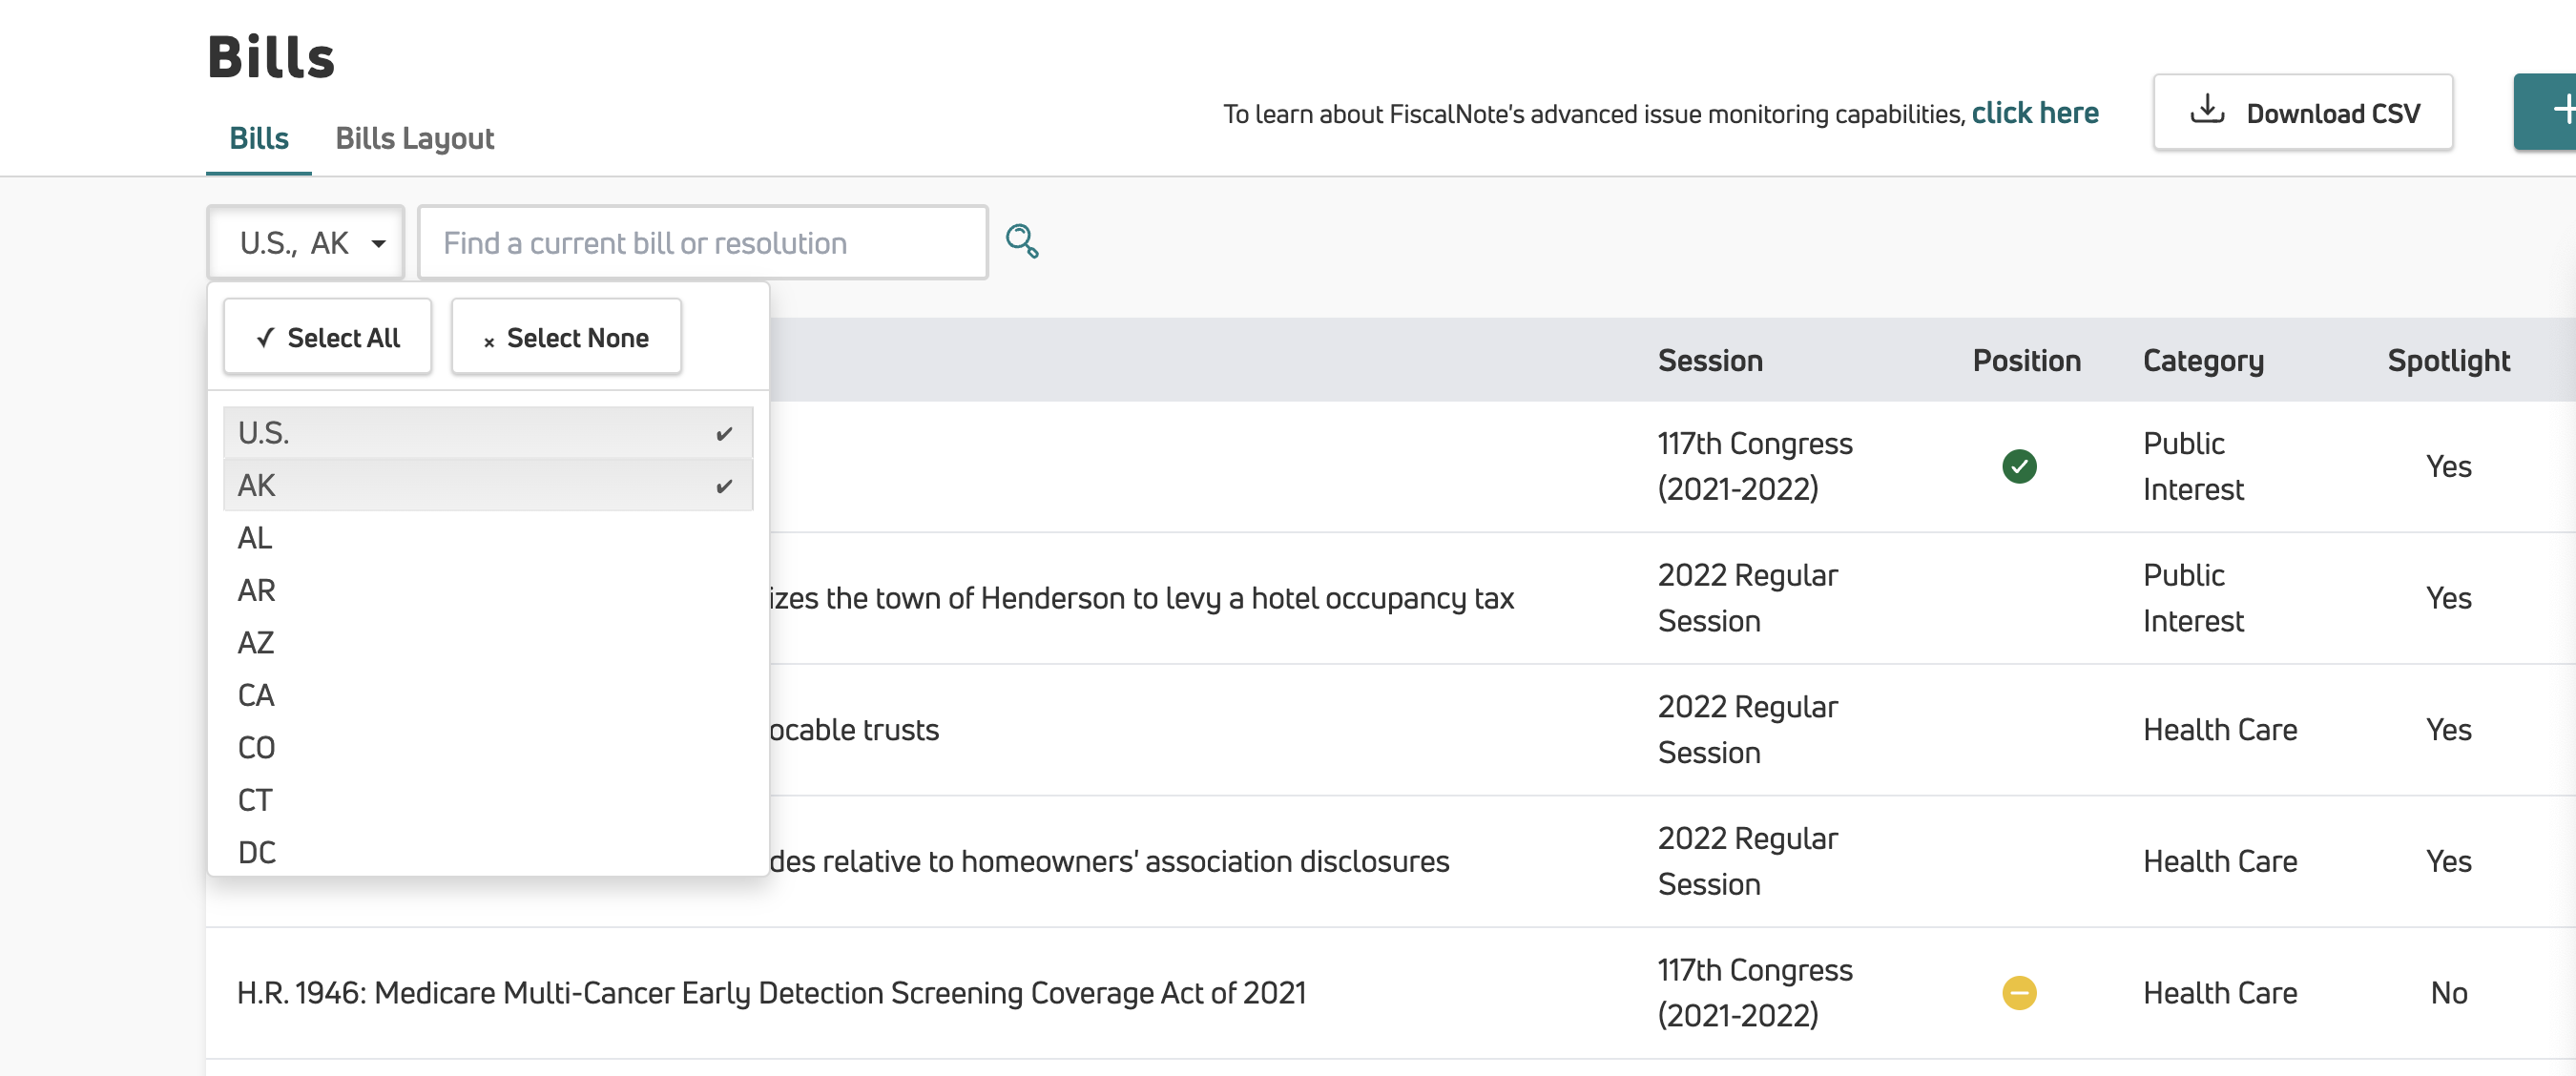Click the download icon beside Download CSV
Screen dimensions: 2576x1076
[x=2207, y=110]
